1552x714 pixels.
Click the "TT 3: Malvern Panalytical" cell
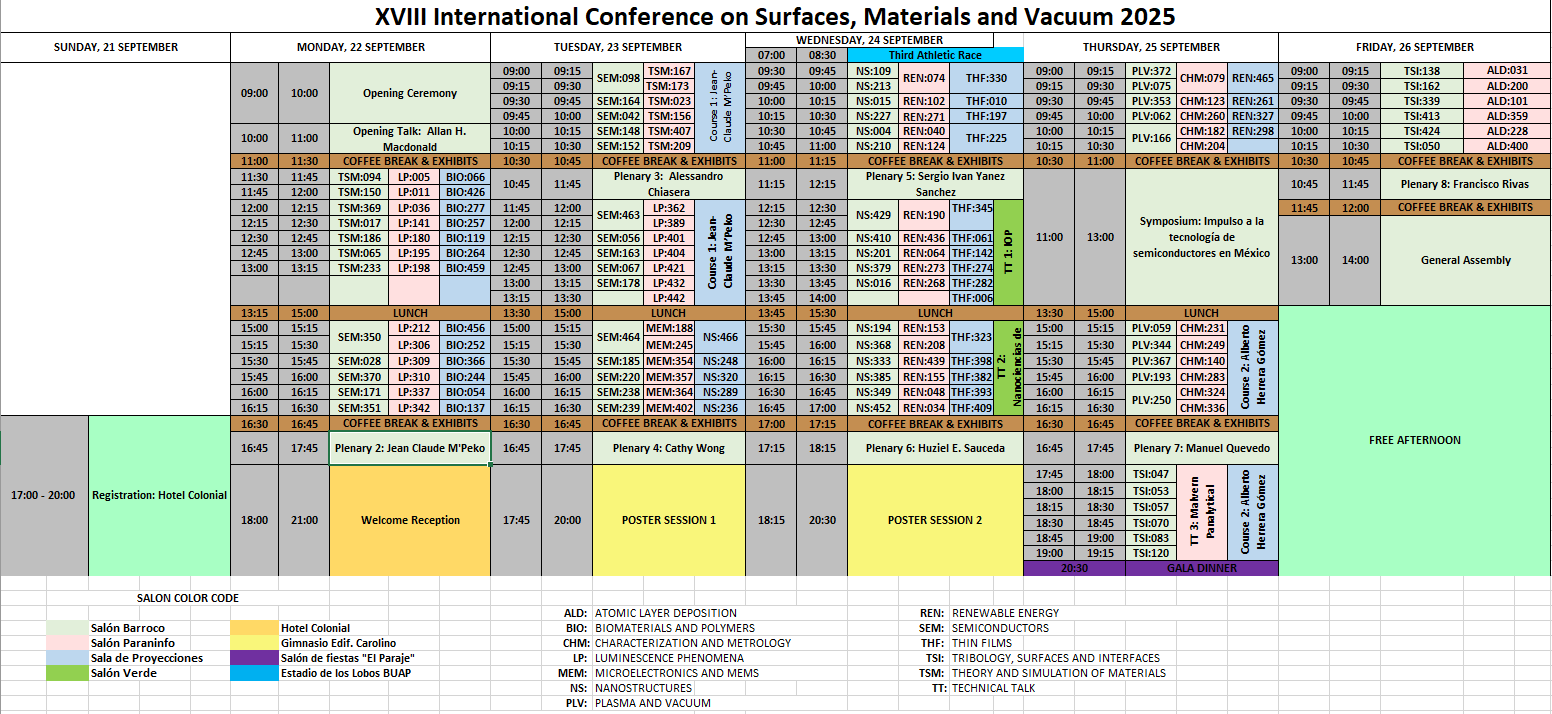point(1202,513)
